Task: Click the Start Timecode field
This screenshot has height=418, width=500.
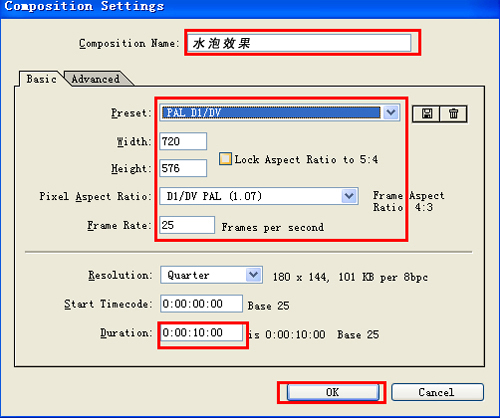Action: click(x=201, y=304)
